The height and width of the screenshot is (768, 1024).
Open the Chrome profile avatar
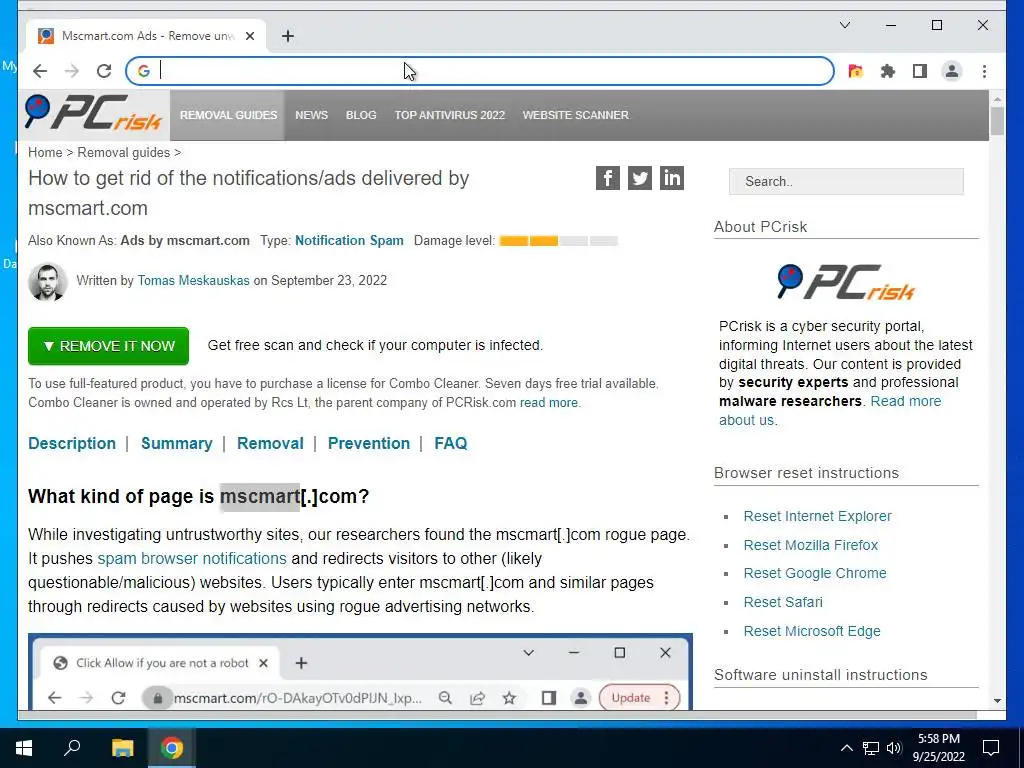tap(952, 71)
